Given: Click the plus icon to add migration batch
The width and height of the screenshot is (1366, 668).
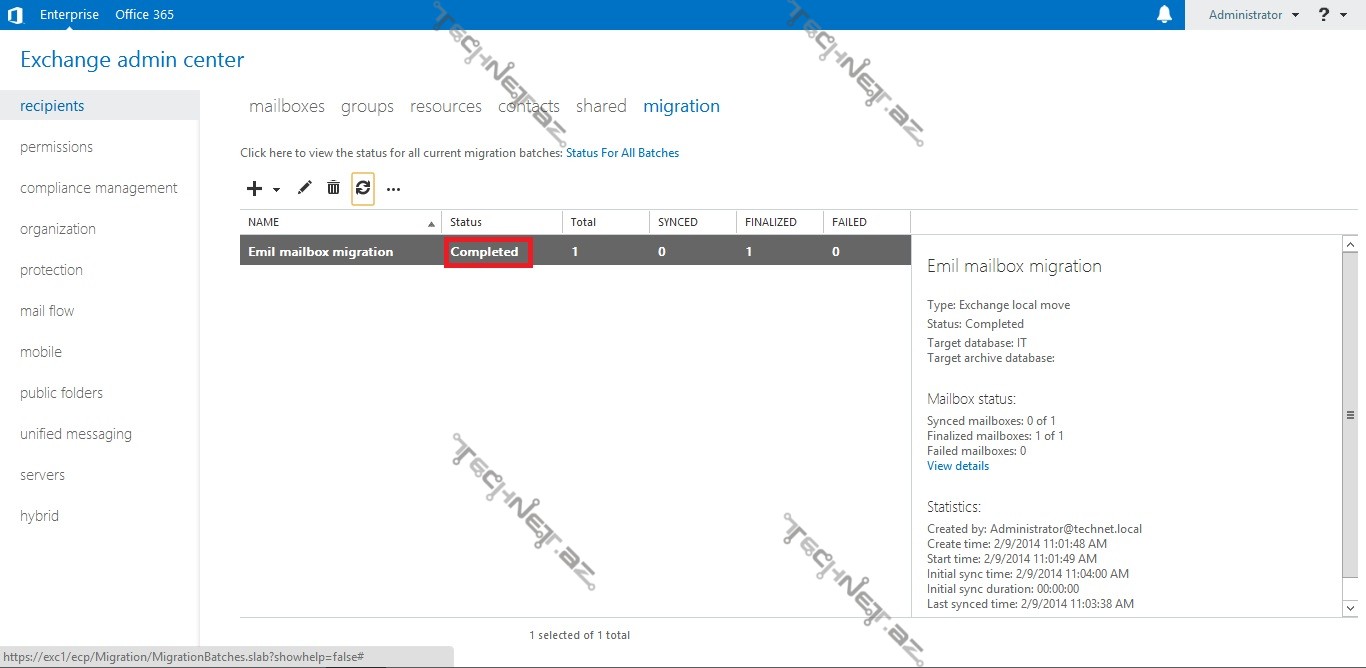Looking at the screenshot, I should [254, 188].
